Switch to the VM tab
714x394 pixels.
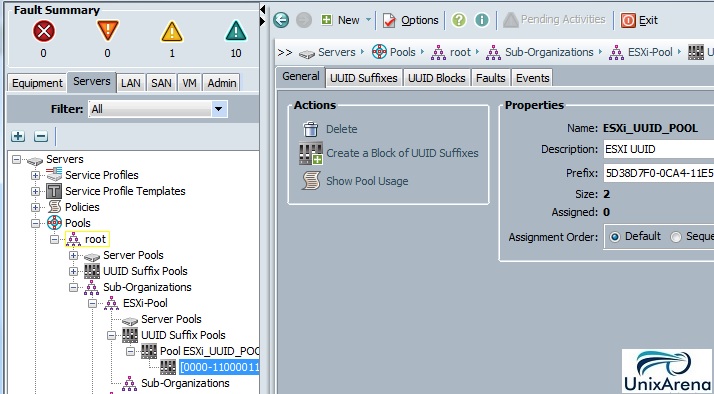(189, 83)
